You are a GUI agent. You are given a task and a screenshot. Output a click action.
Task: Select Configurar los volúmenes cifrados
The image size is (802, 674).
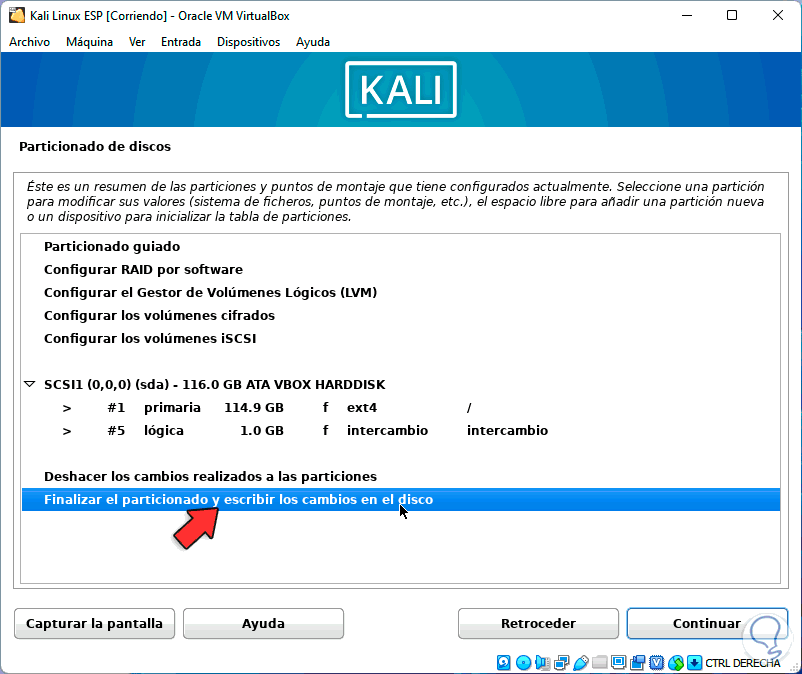(x=401, y=316)
